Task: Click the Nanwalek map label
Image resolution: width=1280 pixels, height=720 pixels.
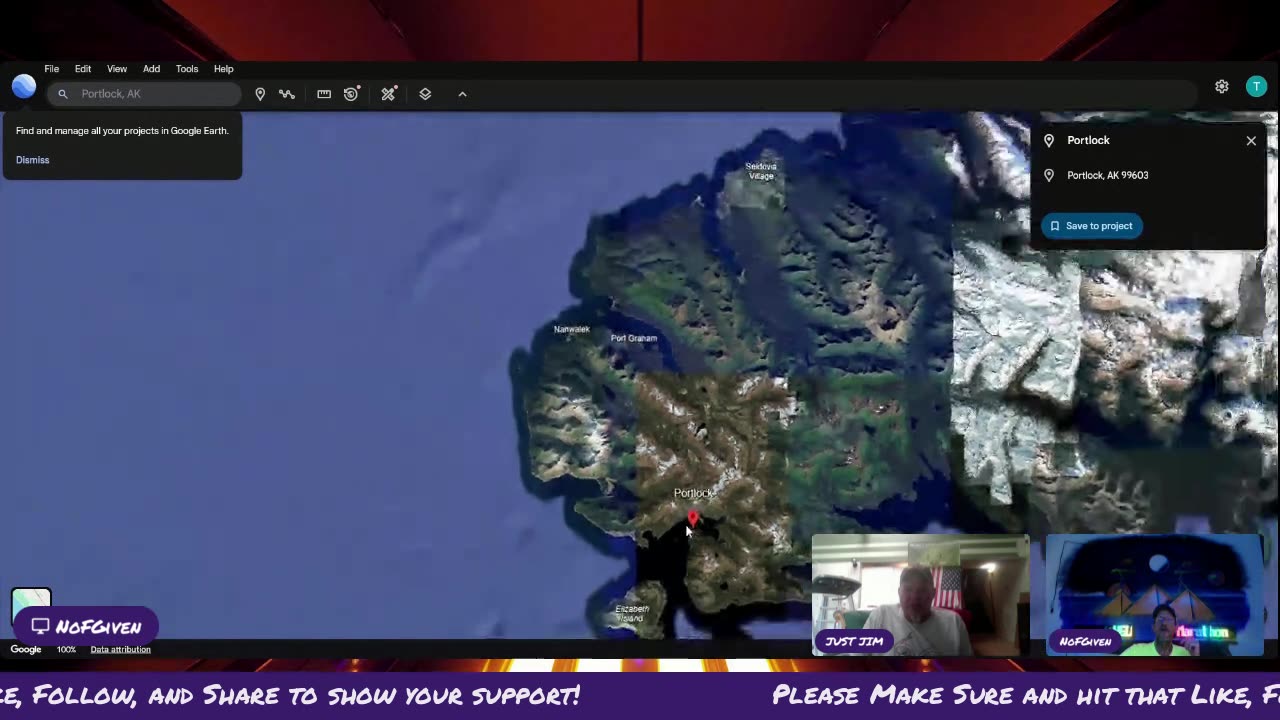Action: click(572, 329)
